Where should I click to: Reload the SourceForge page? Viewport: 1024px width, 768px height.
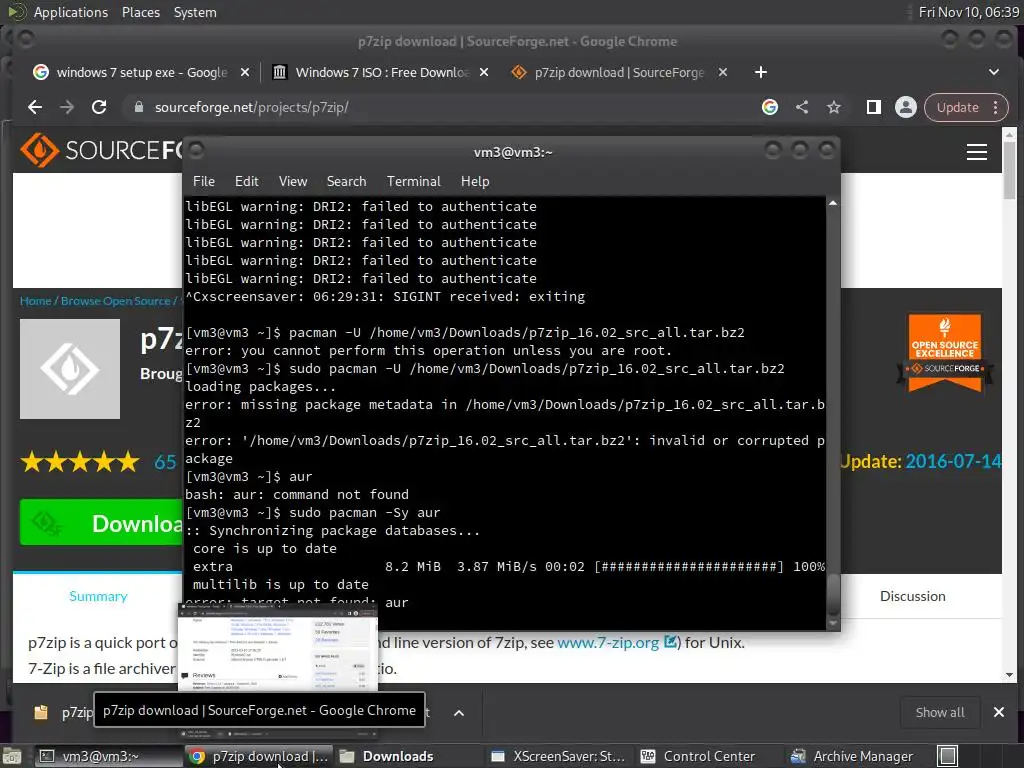pyautogui.click(x=99, y=107)
